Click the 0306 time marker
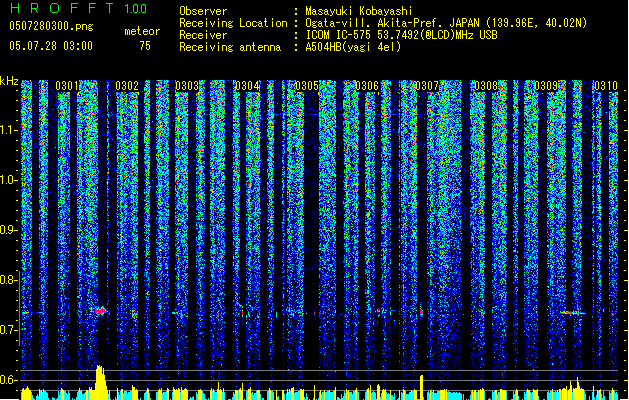 click(x=367, y=86)
